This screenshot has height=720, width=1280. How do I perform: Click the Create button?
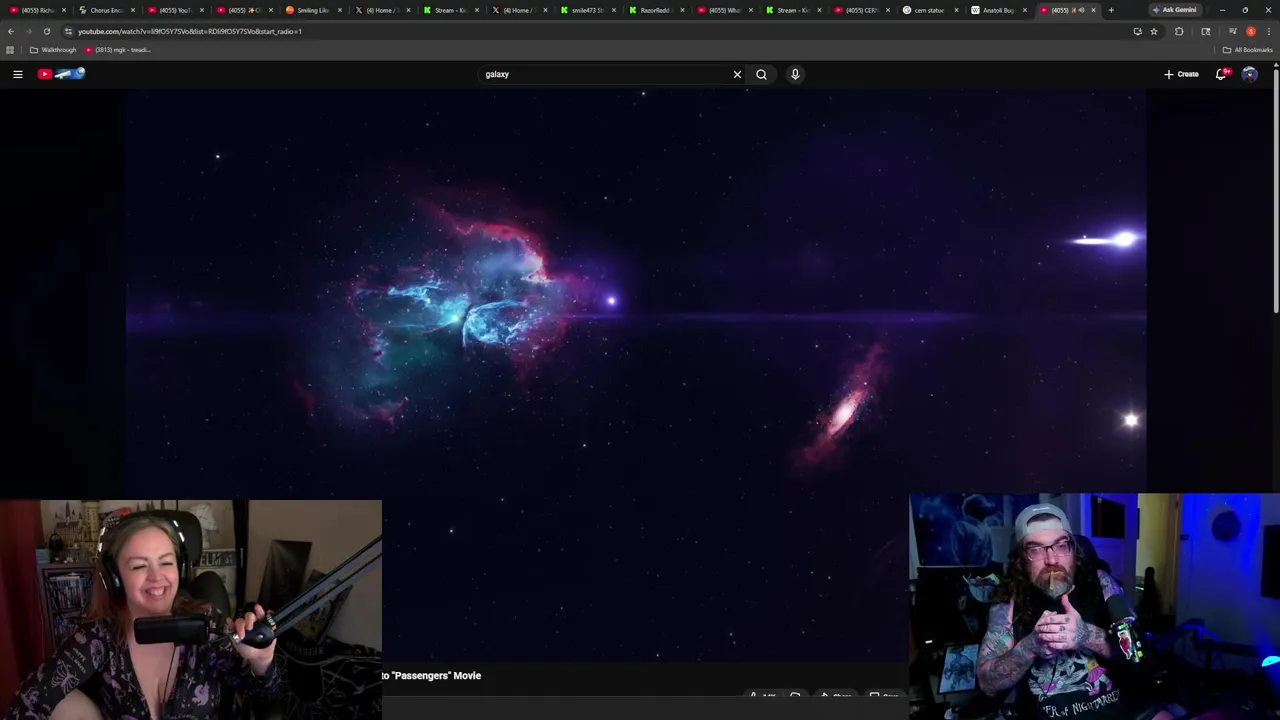pyautogui.click(x=1181, y=74)
